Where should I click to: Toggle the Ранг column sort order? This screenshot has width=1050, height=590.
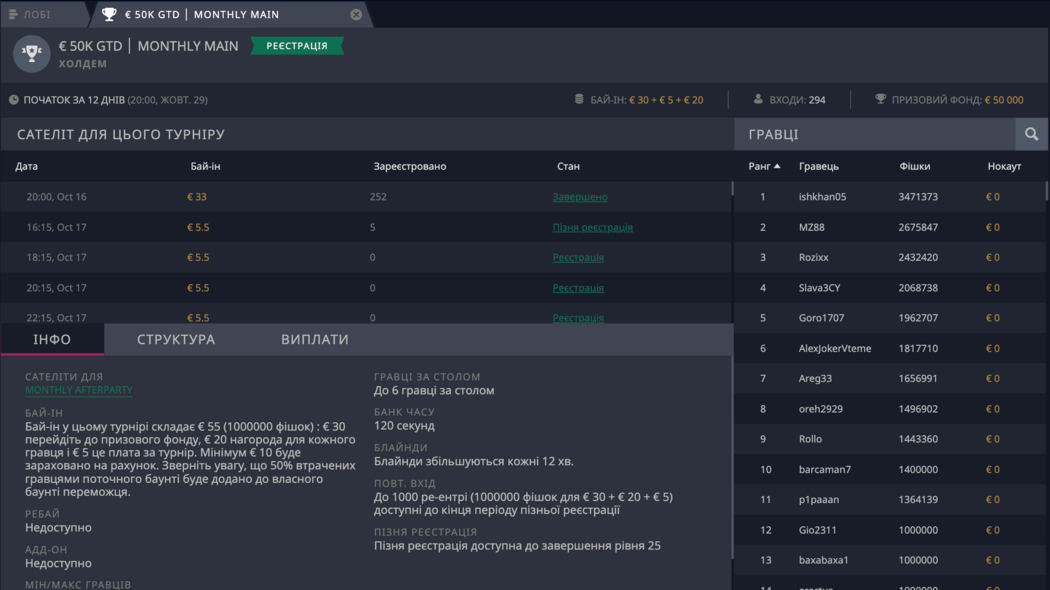765,166
